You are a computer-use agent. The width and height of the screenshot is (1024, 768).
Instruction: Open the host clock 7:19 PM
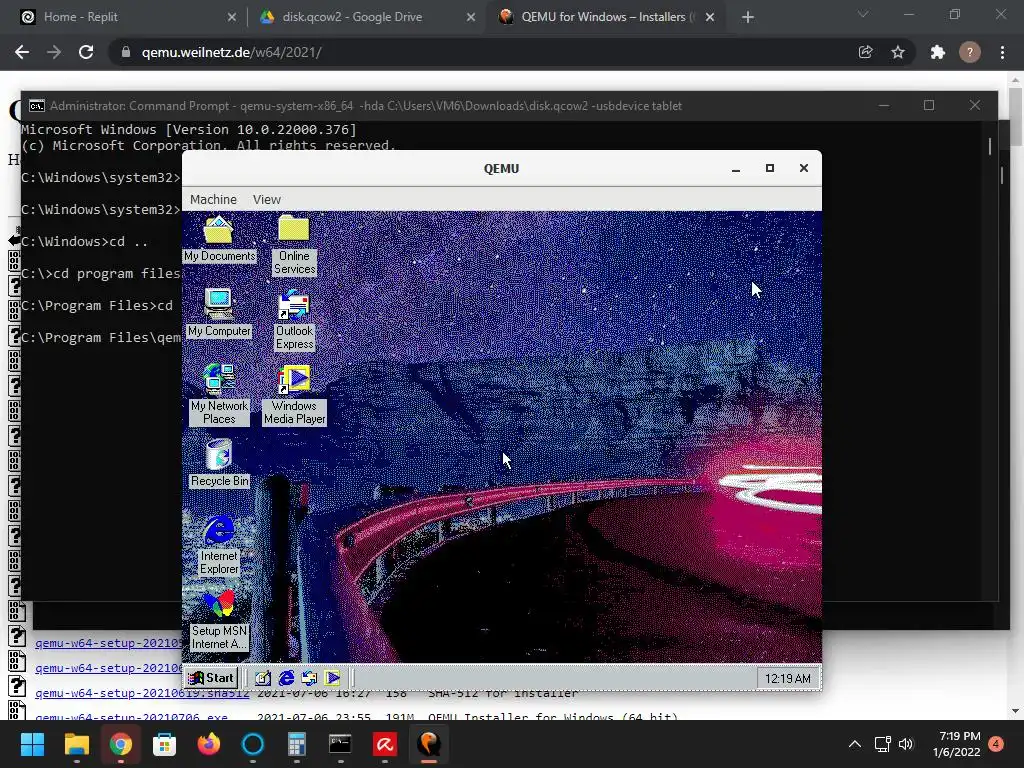click(x=957, y=744)
